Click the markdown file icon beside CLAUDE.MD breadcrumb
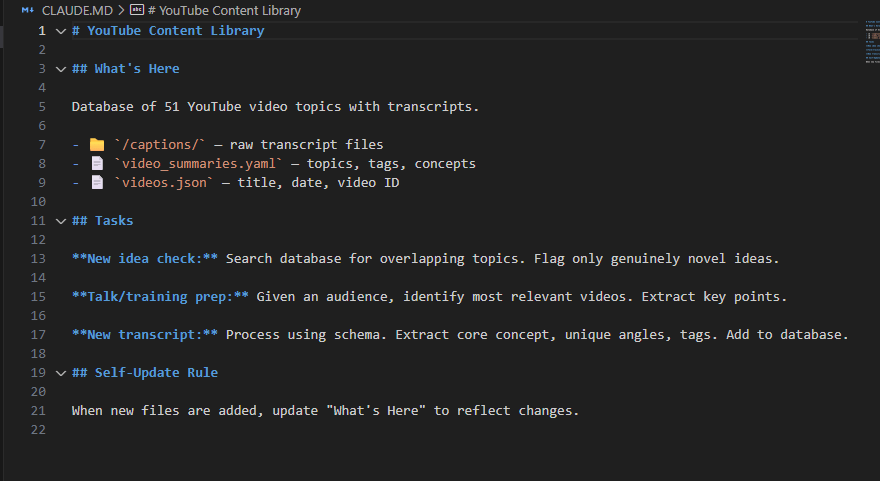The height and width of the screenshot is (481, 880). click(28, 10)
